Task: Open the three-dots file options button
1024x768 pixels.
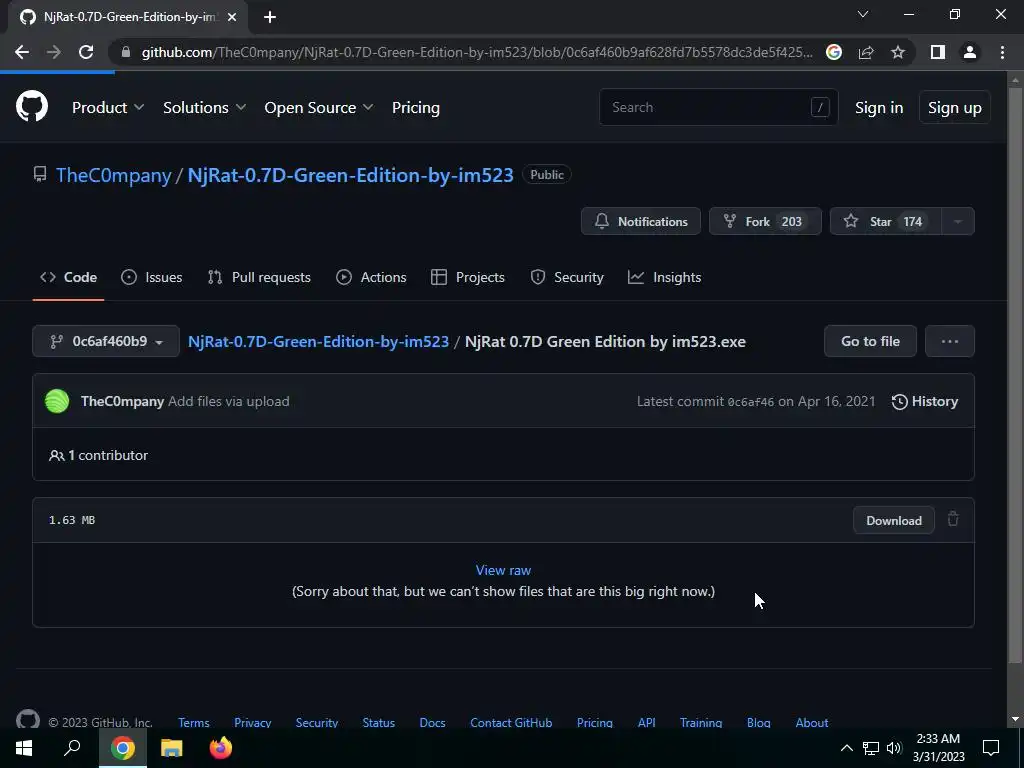Action: pos(950,341)
